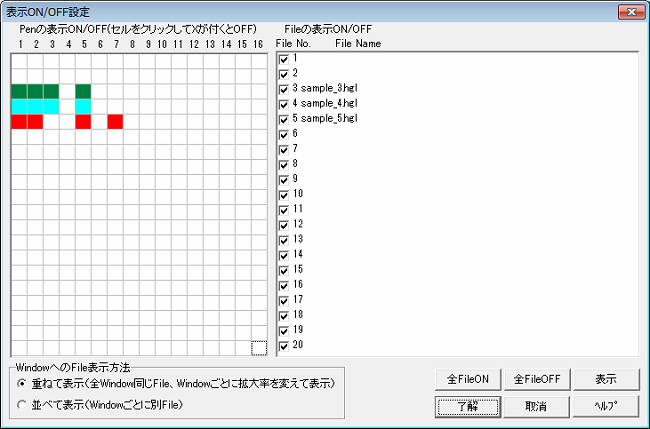Toggle green pen 5 cell
This screenshot has width=650, height=429.
83,92
